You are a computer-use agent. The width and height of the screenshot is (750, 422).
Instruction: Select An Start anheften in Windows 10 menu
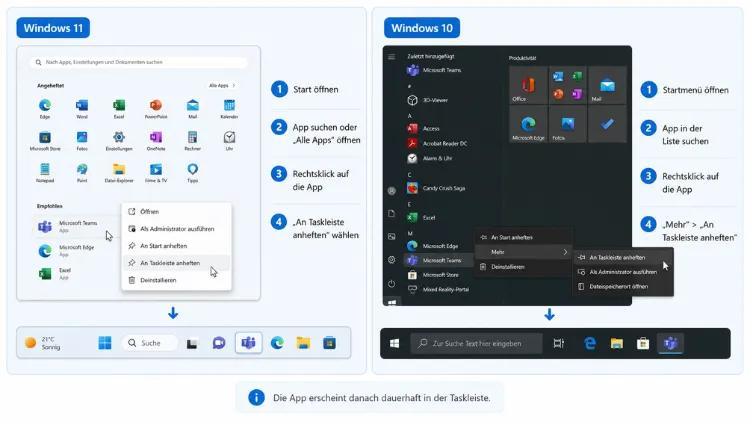[524, 237]
